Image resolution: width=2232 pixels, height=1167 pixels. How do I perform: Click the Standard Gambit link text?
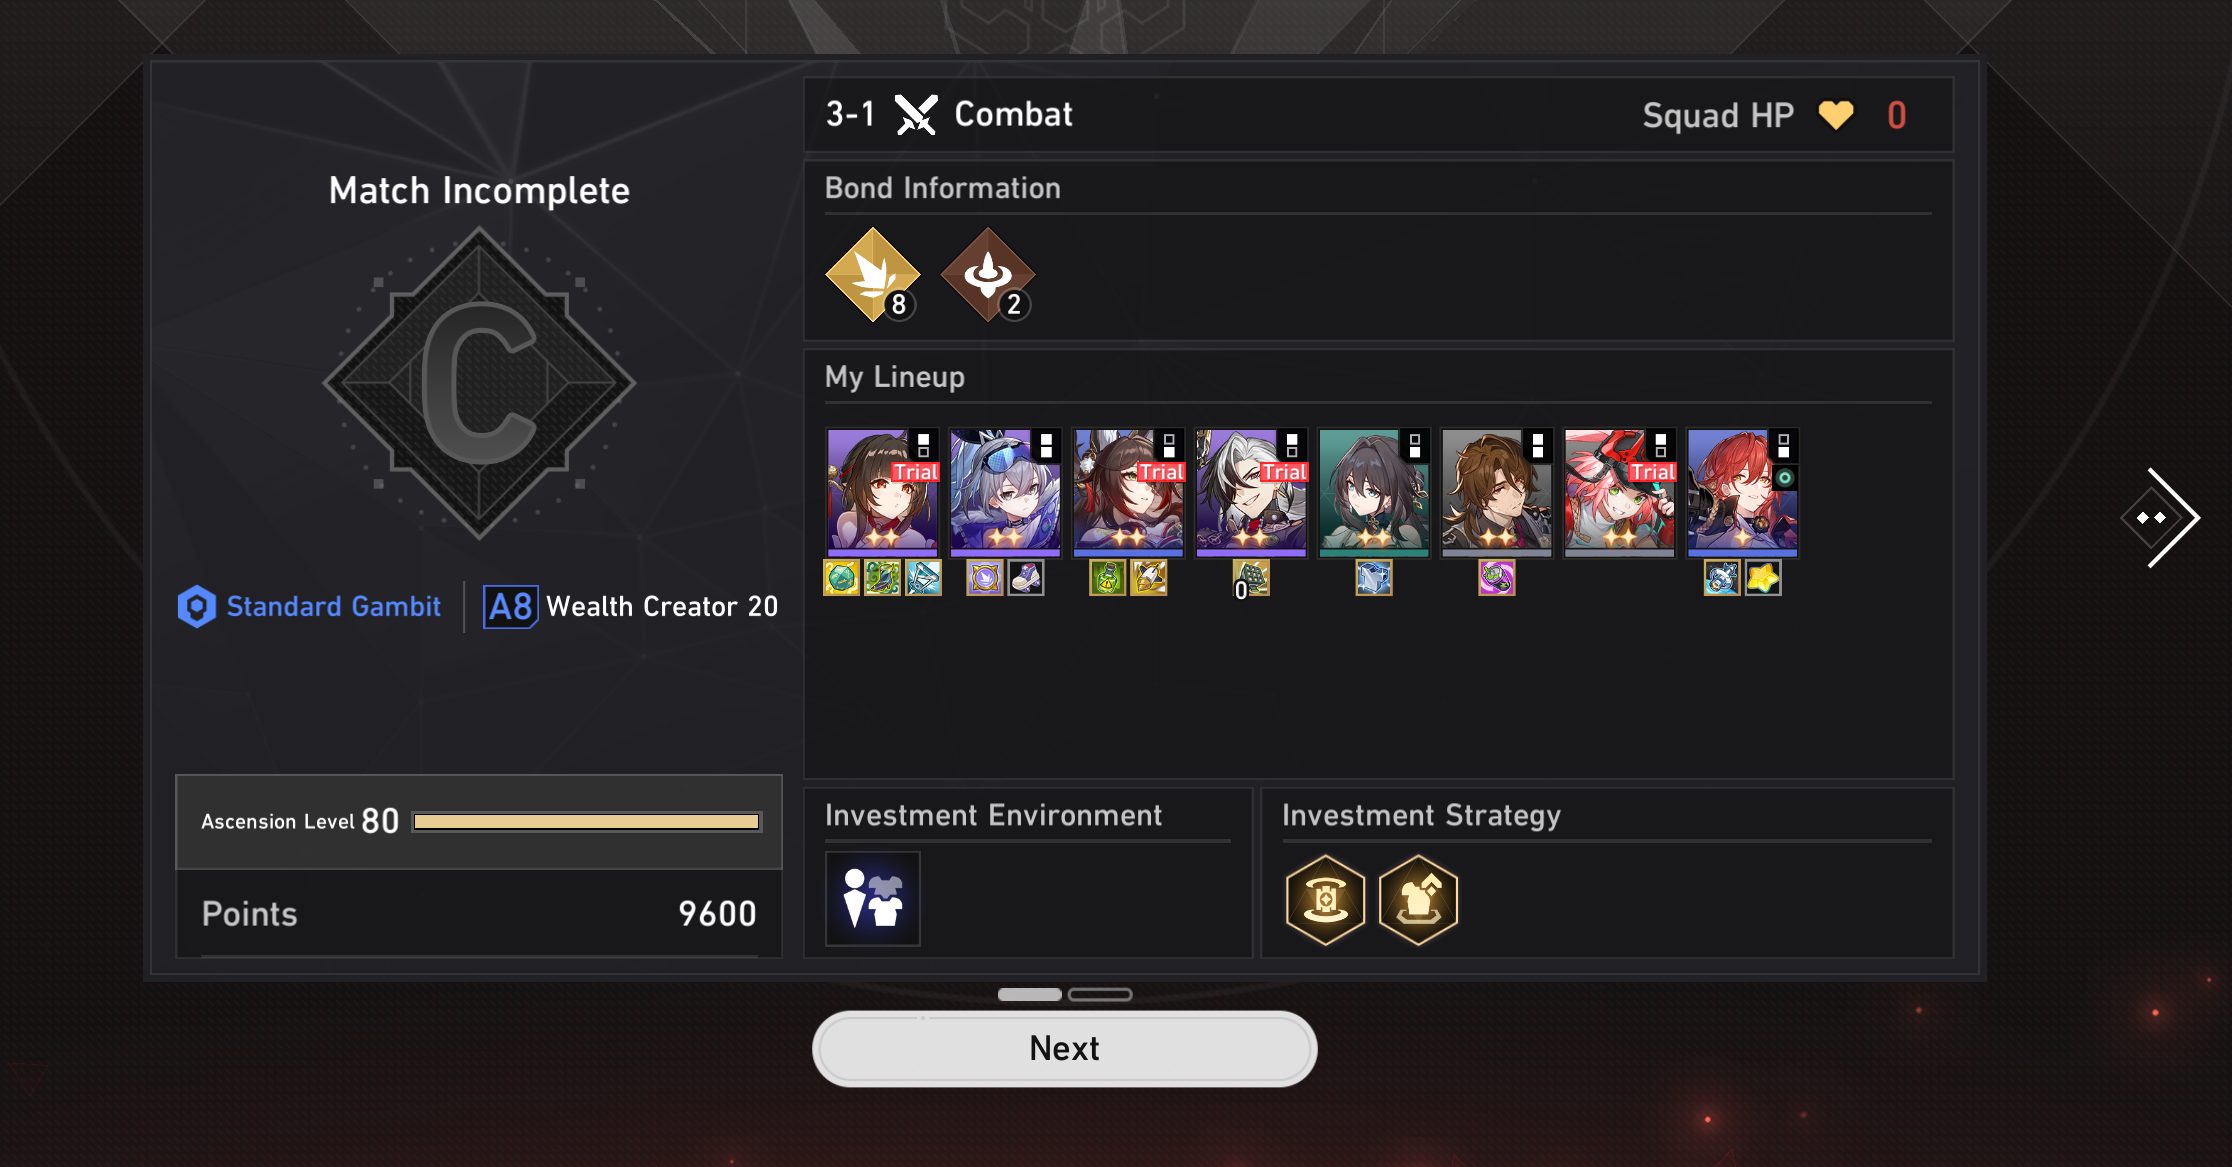coord(333,606)
